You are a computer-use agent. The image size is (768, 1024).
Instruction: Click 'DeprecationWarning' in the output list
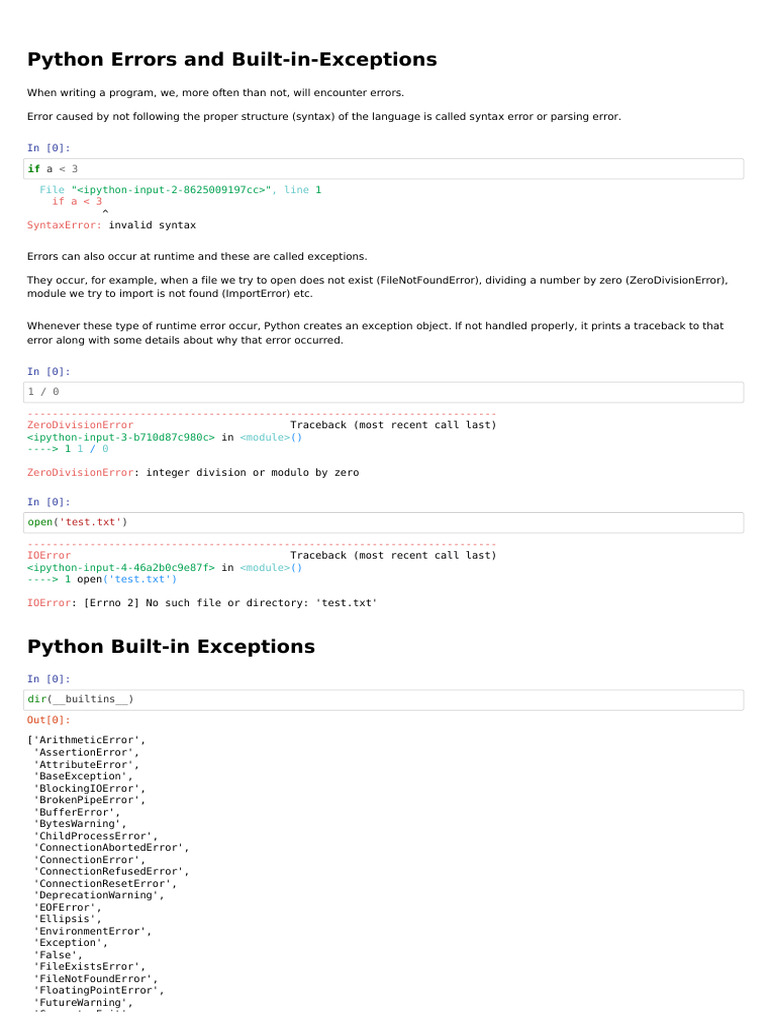click(98, 895)
